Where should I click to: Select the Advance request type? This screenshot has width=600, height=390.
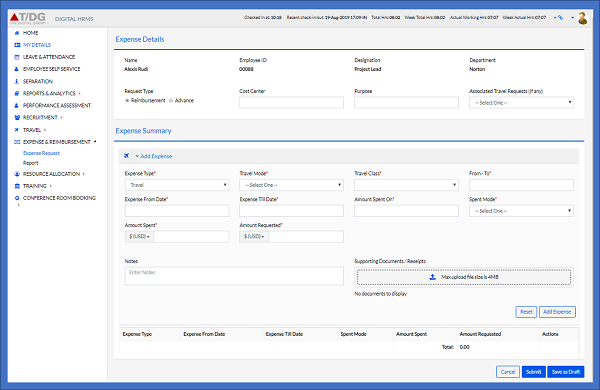[171, 101]
